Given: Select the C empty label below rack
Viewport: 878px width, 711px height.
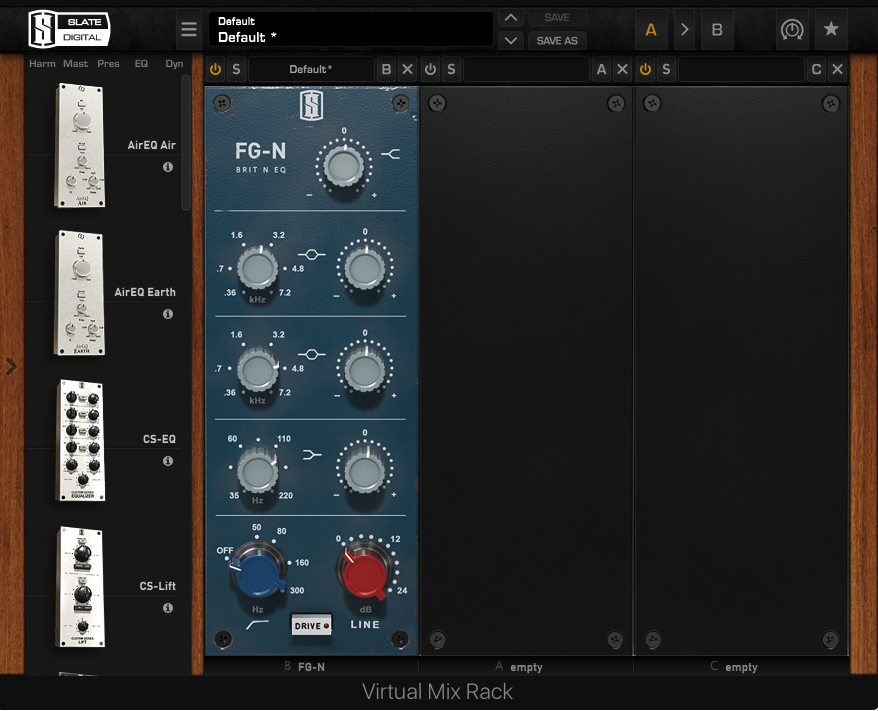Looking at the screenshot, I should click(734, 667).
